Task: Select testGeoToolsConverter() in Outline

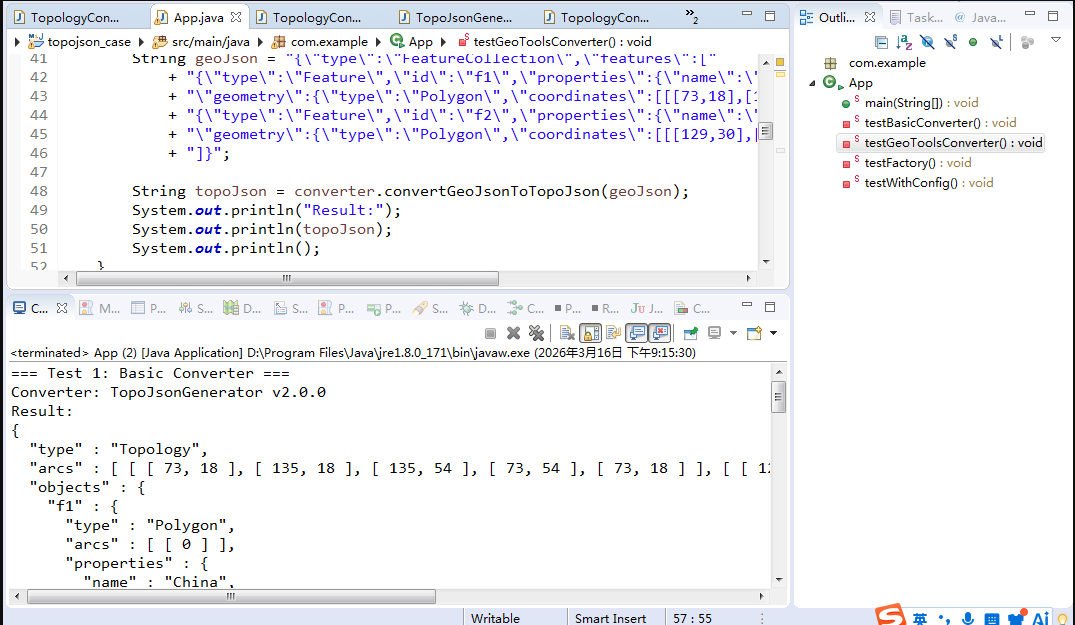Action: (940, 143)
